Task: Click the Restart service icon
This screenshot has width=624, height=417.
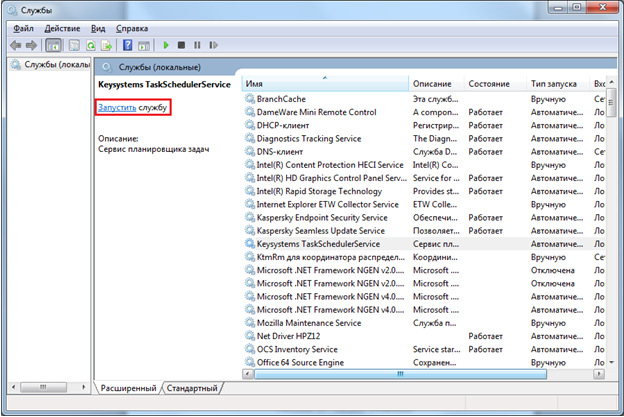Action: coord(213,45)
